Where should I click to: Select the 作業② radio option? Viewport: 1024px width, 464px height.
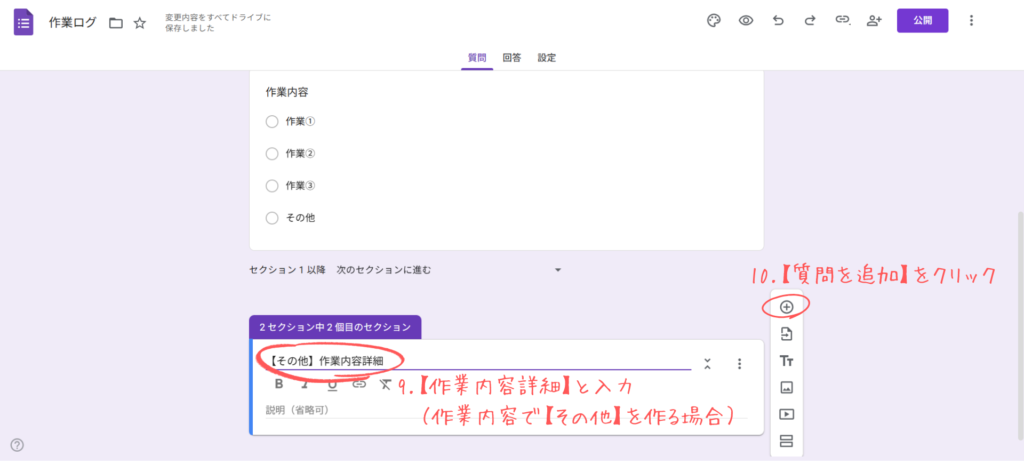[x=272, y=154]
